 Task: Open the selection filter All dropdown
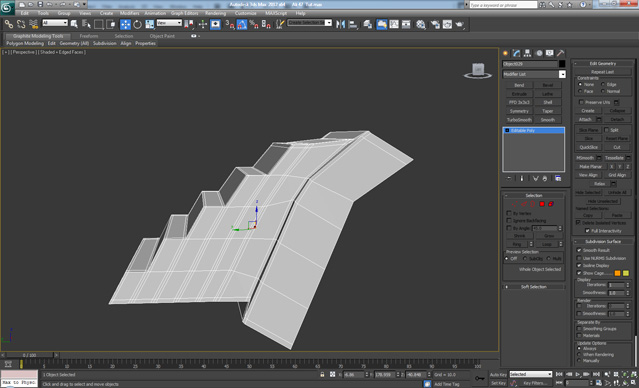[55, 23]
